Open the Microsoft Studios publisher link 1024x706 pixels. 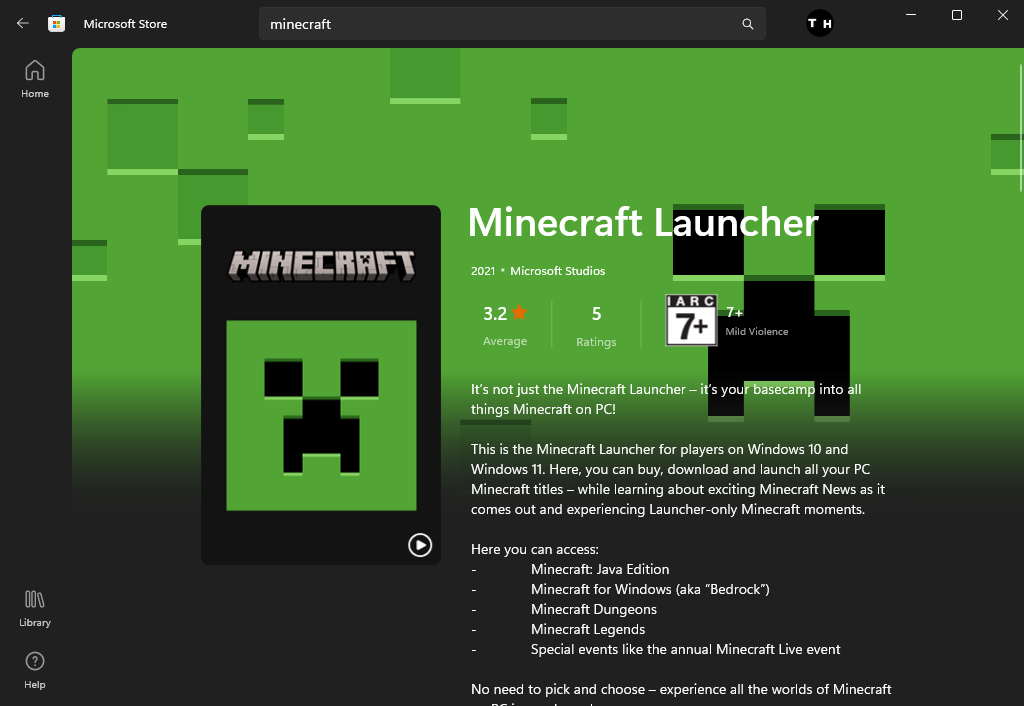(557, 270)
